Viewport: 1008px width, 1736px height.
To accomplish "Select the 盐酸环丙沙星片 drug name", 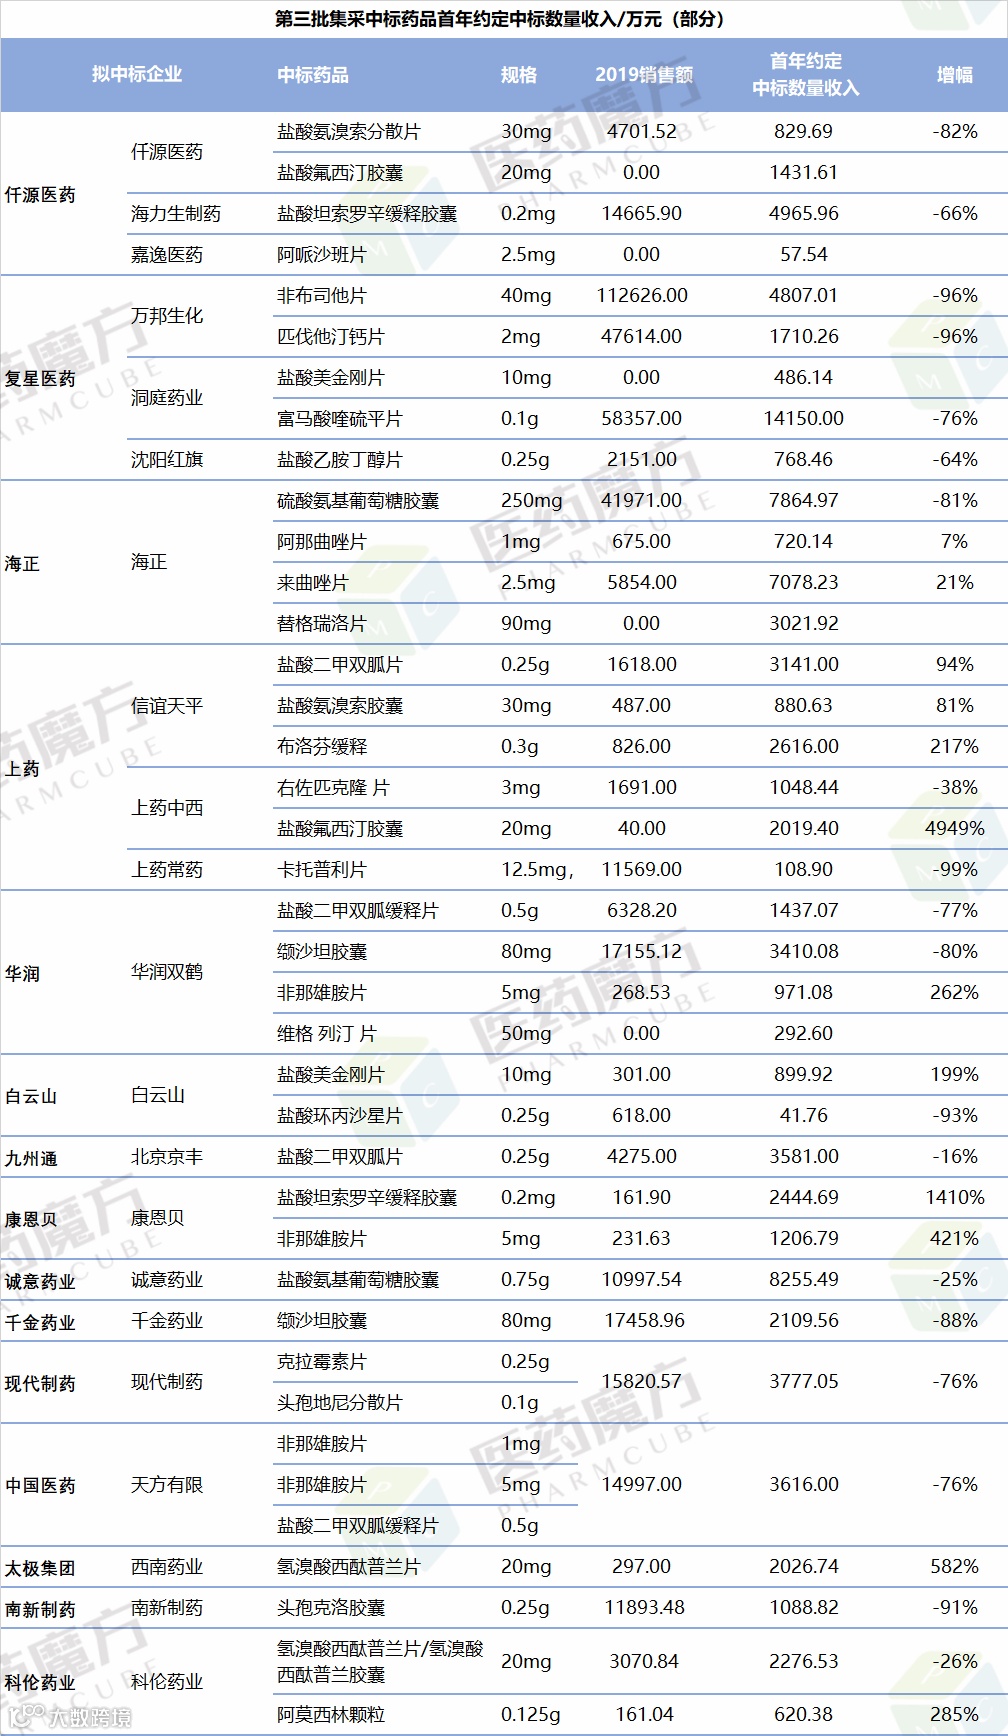I will click(x=340, y=1115).
